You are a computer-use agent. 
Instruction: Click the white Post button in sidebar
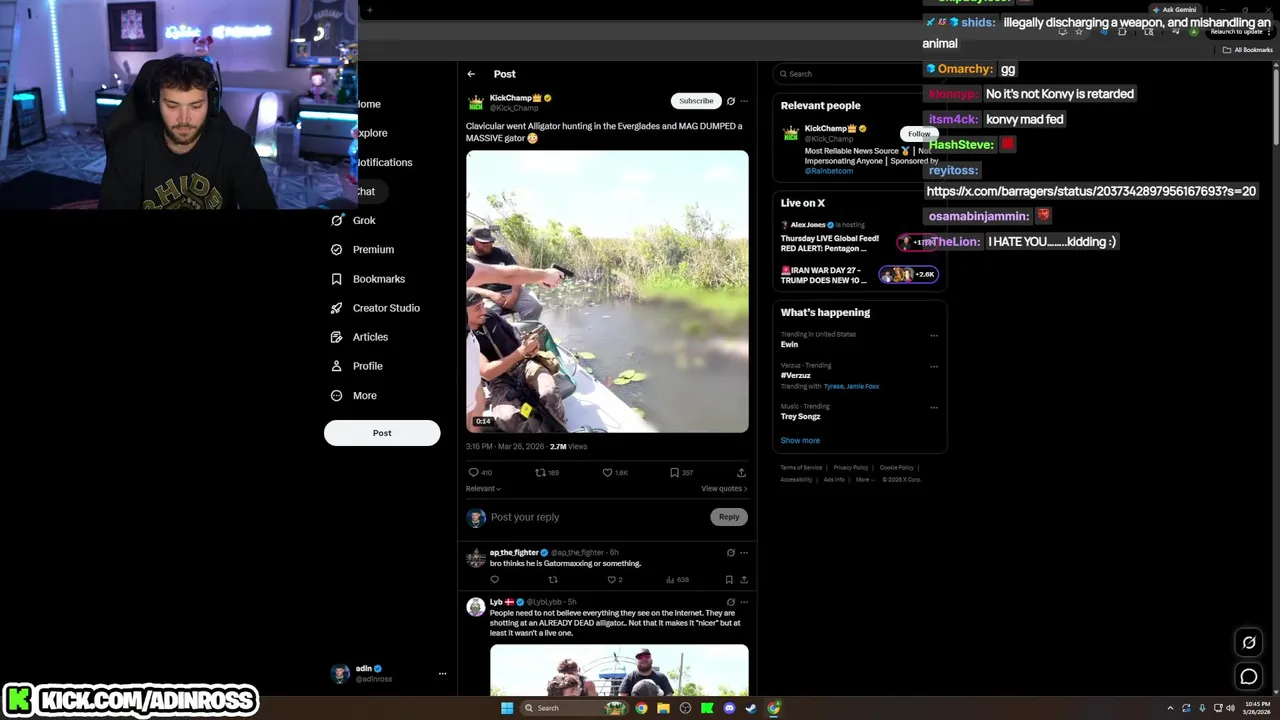[x=382, y=433]
